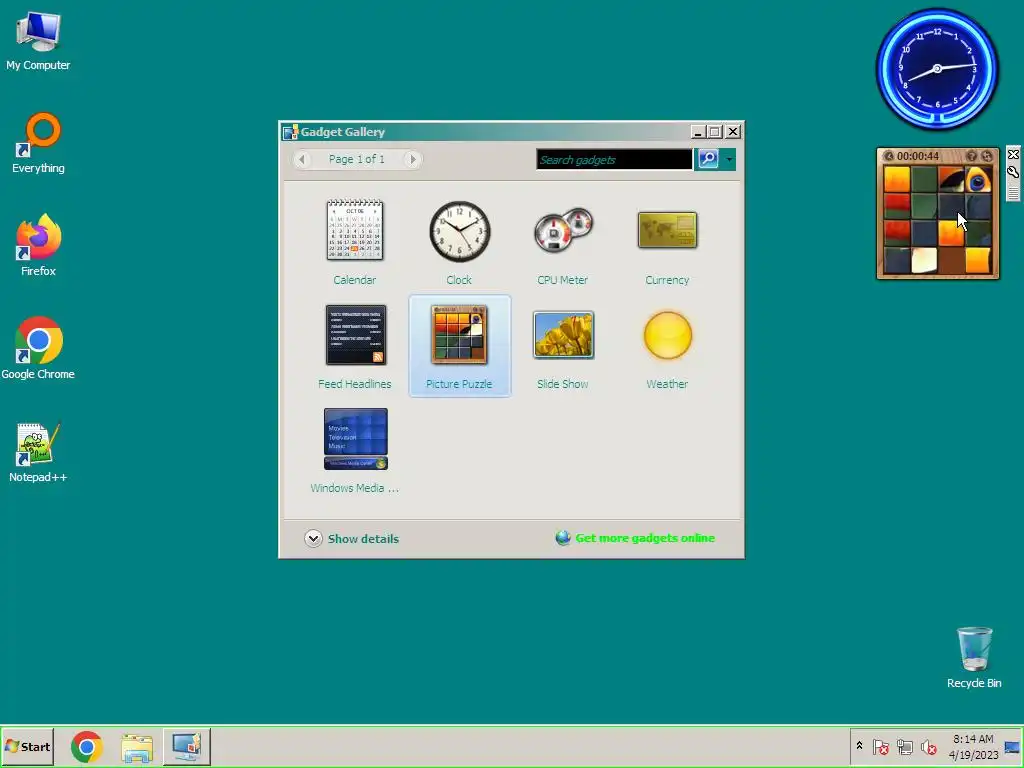Screen dimensions: 1024x768
Task: Click the white puzzle tile in bottom row
Action: (923, 260)
